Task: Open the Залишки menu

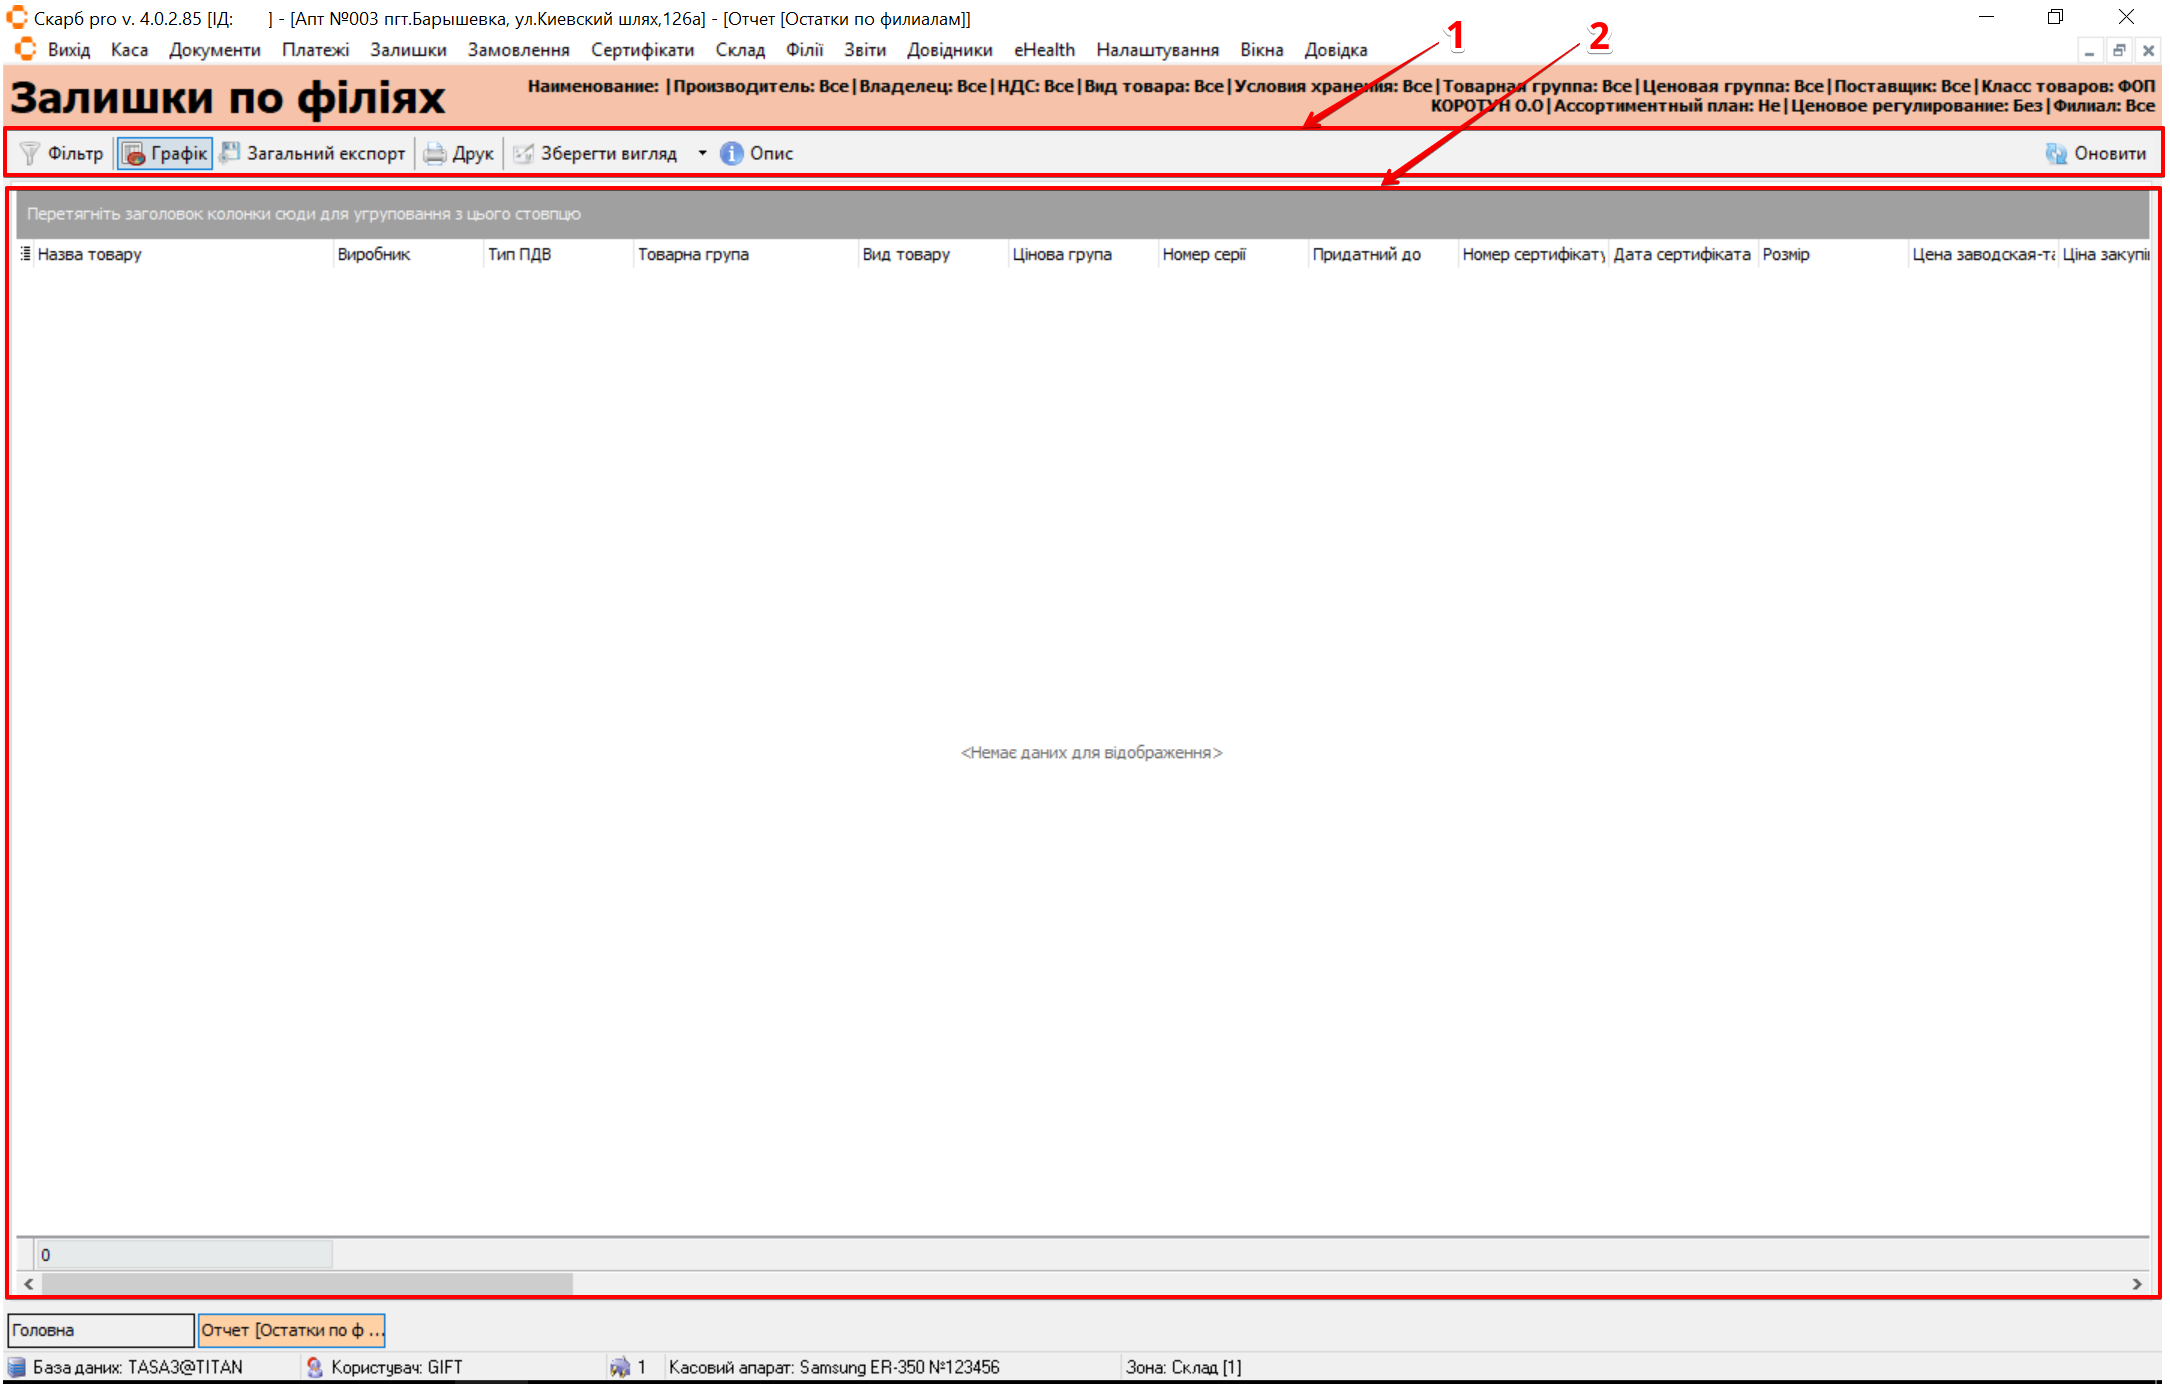Action: [408, 49]
